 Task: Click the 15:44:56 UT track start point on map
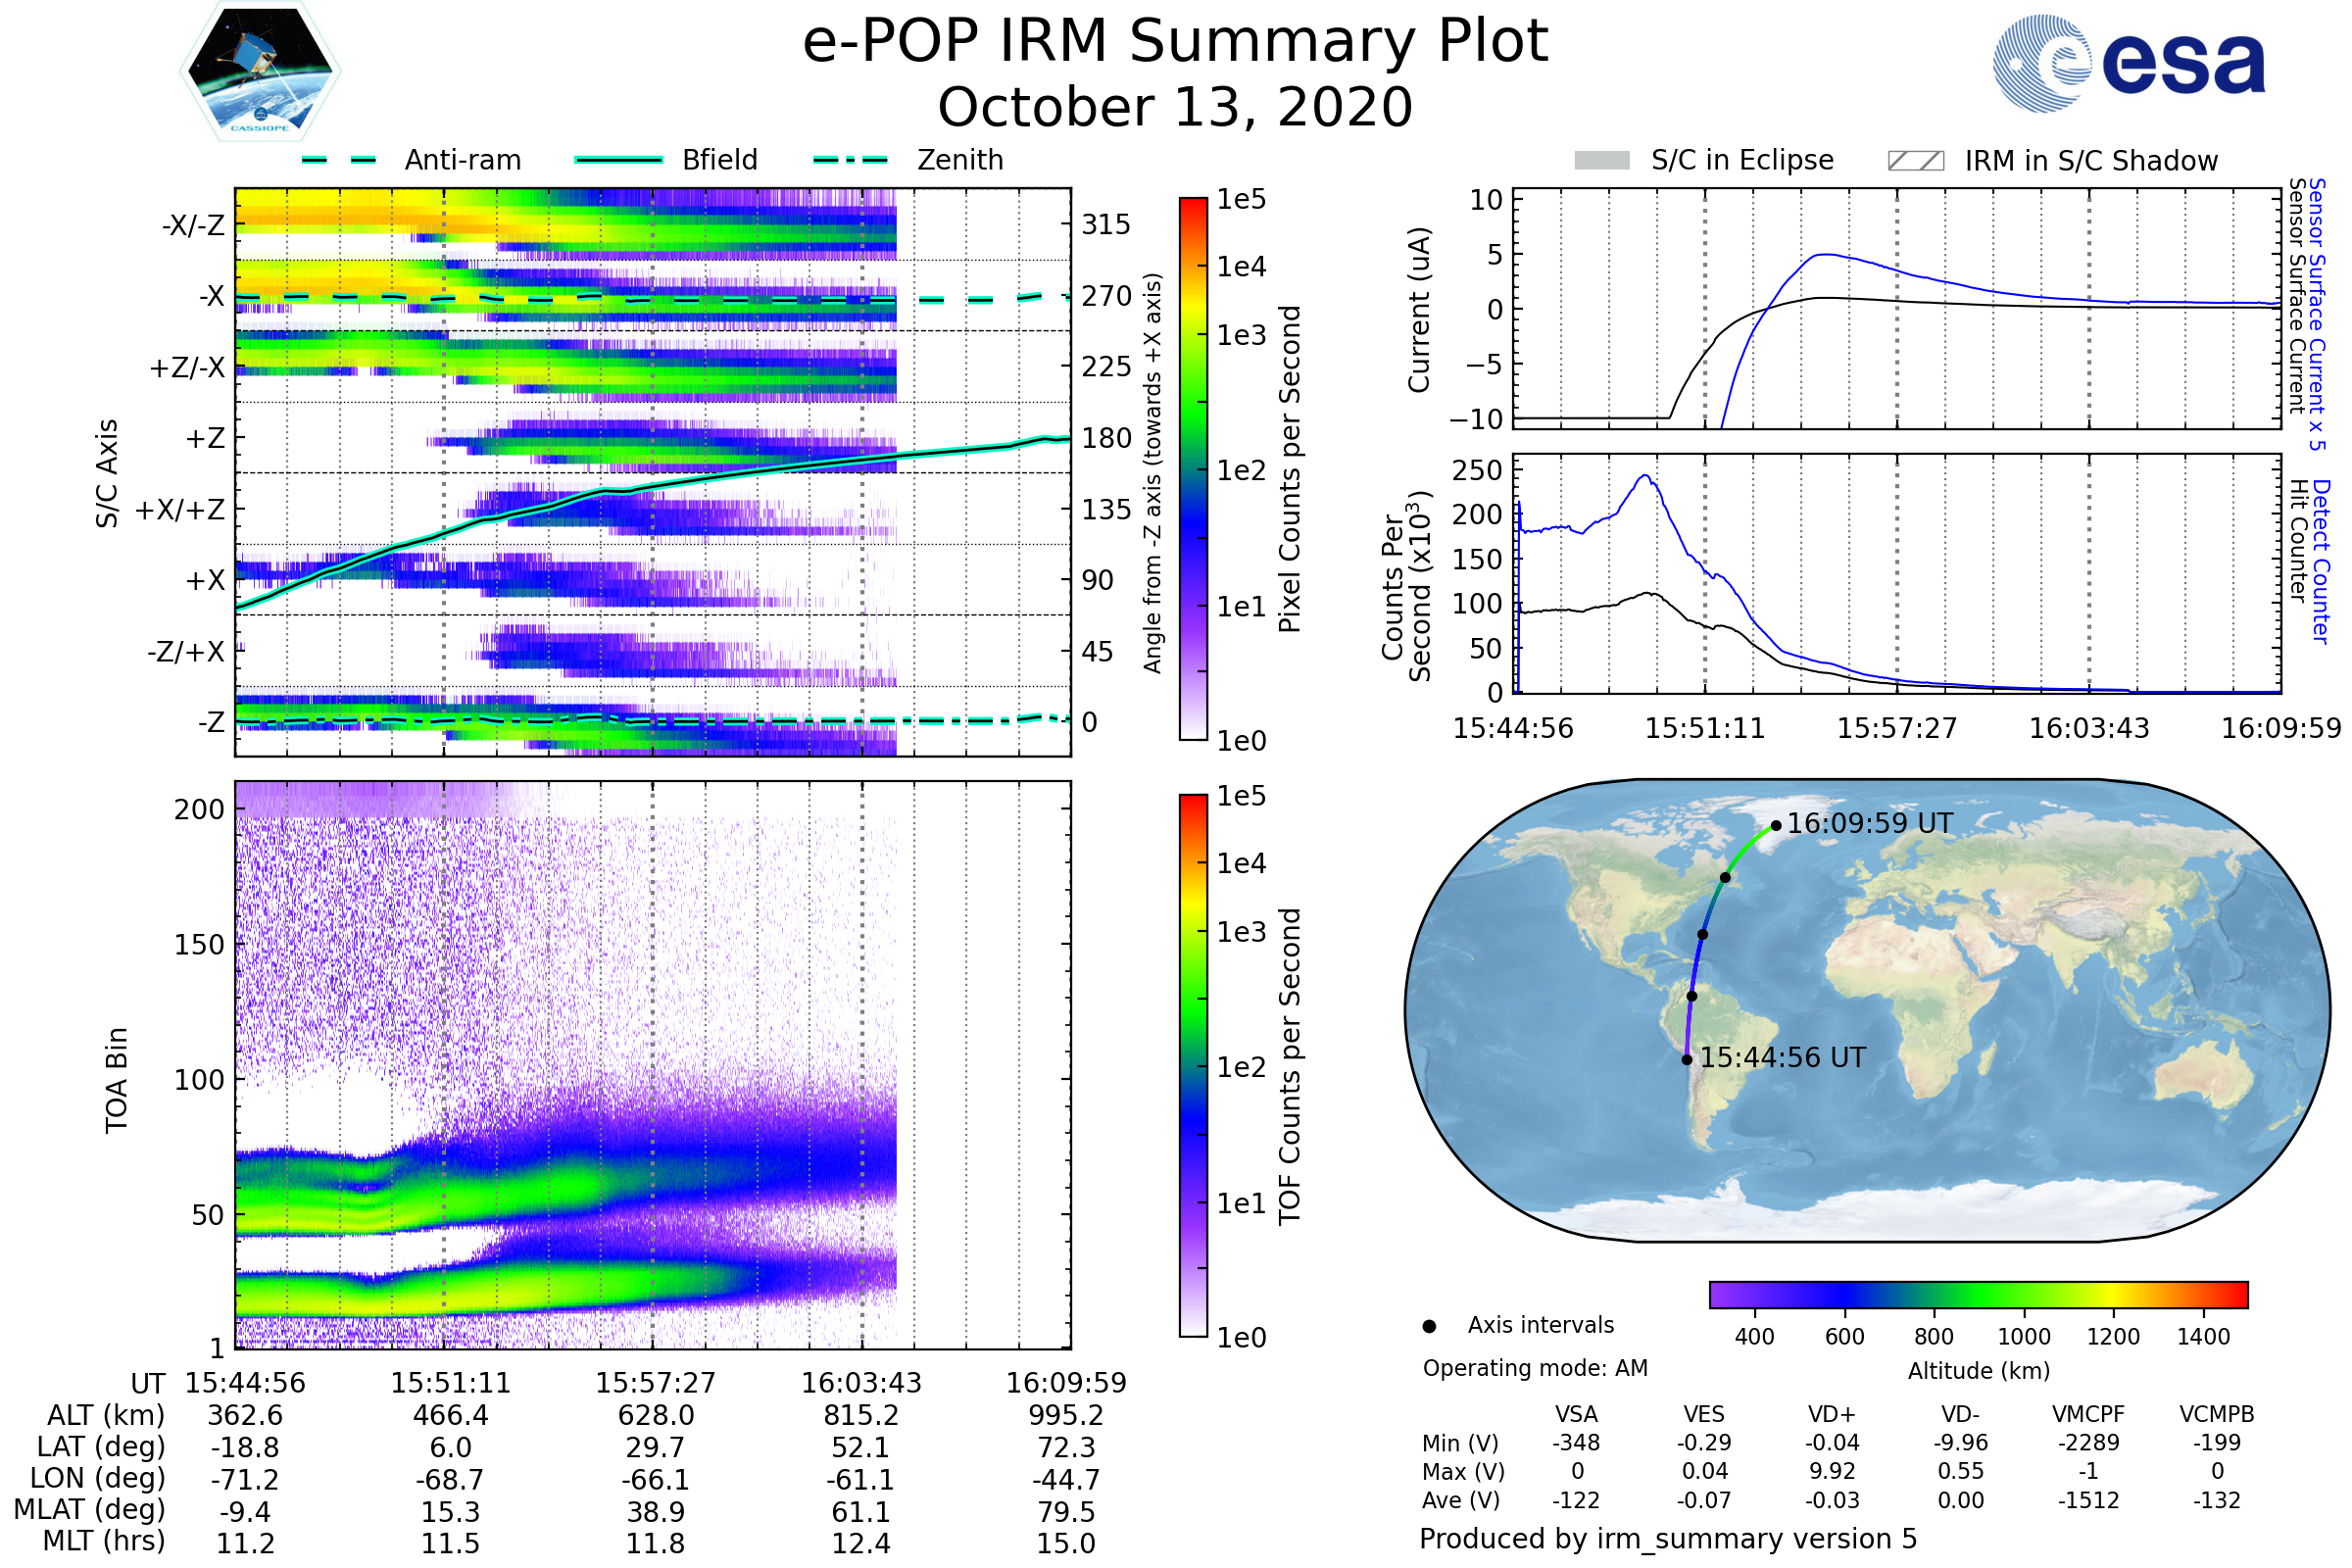point(1687,1060)
